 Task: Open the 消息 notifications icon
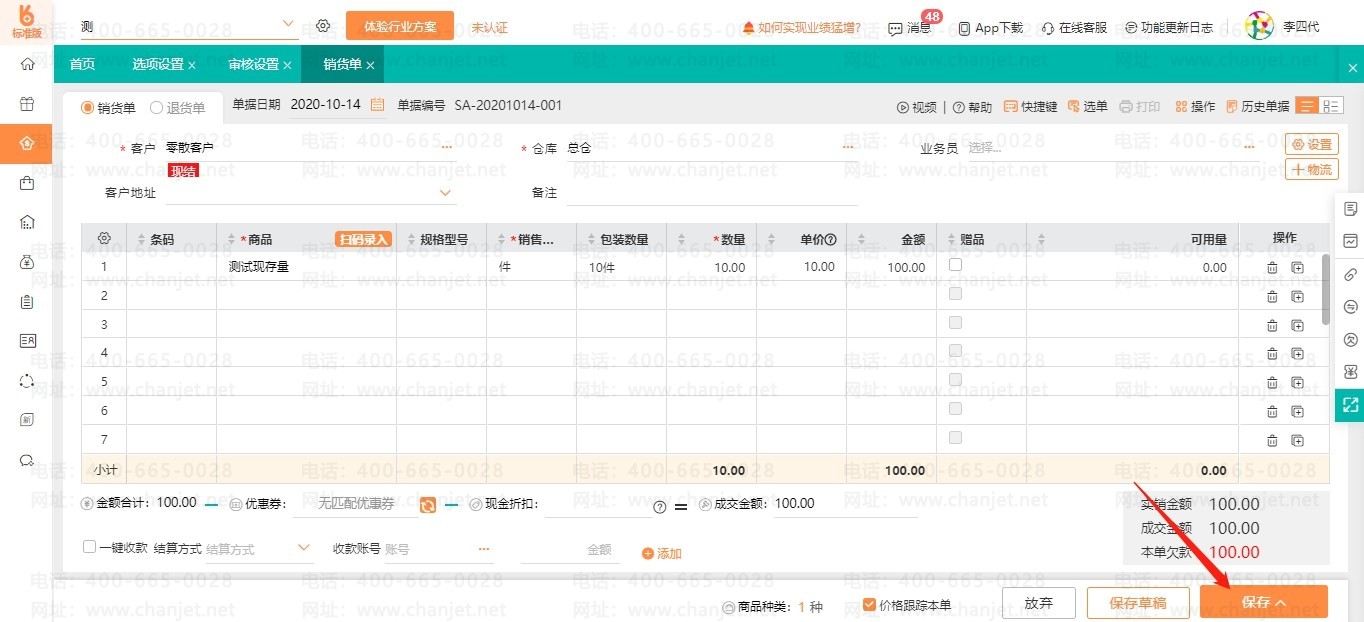click(x=895, y=28)
